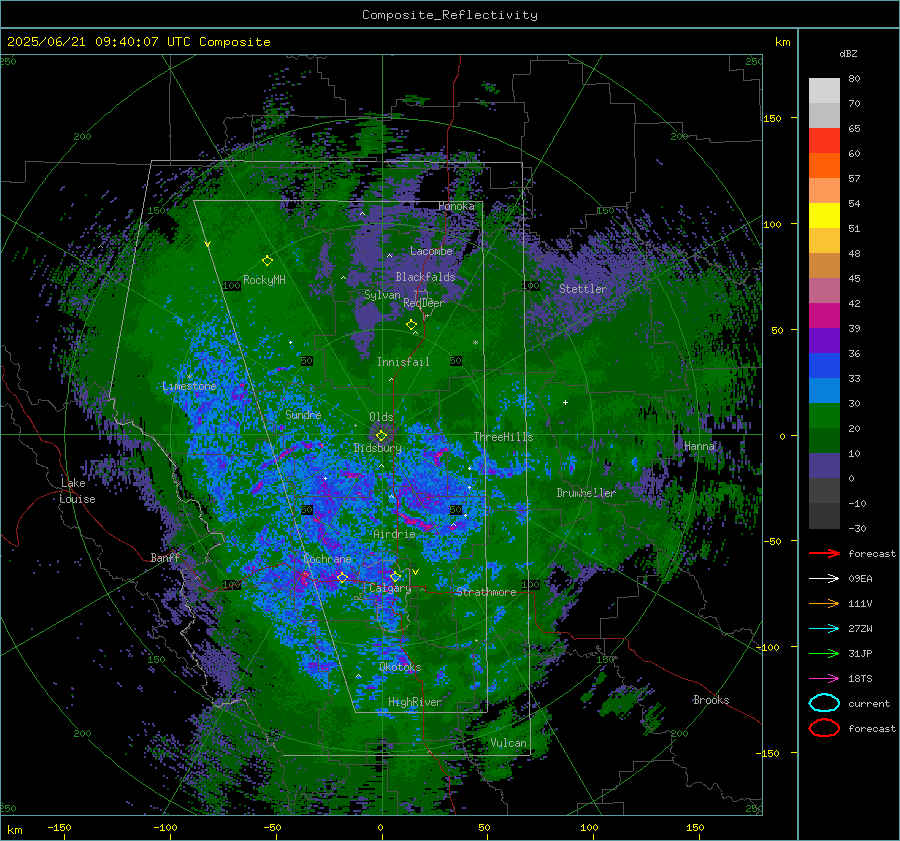Click the Lacombe city label
The image size is (900, 841).
[431, 251]
